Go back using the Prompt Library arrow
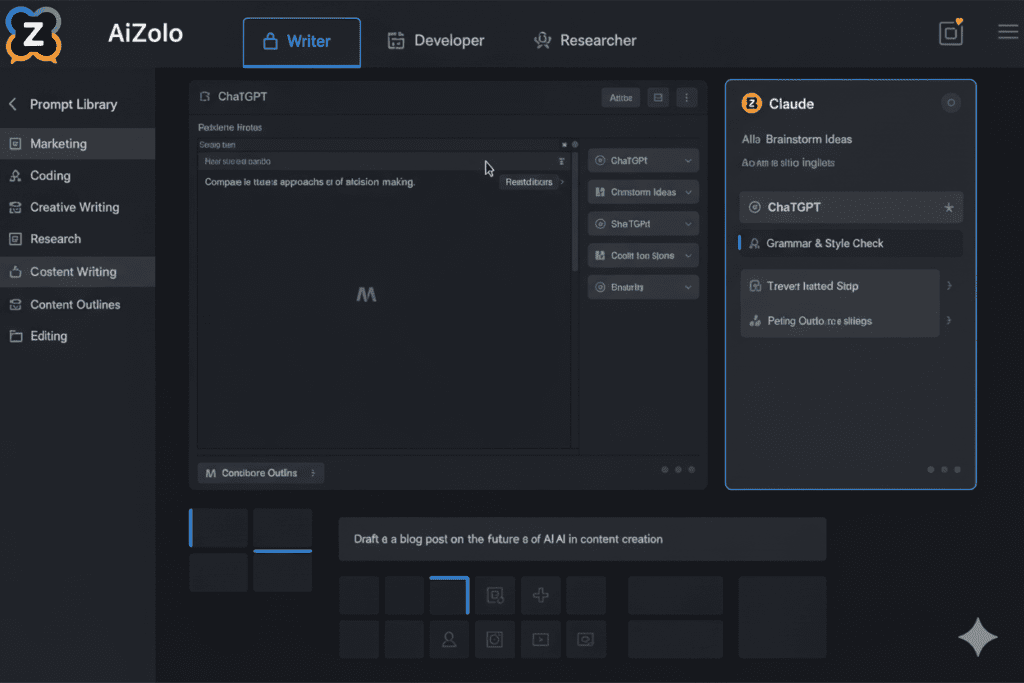Viewport: 1024px width, 683px height. point(13,104)
